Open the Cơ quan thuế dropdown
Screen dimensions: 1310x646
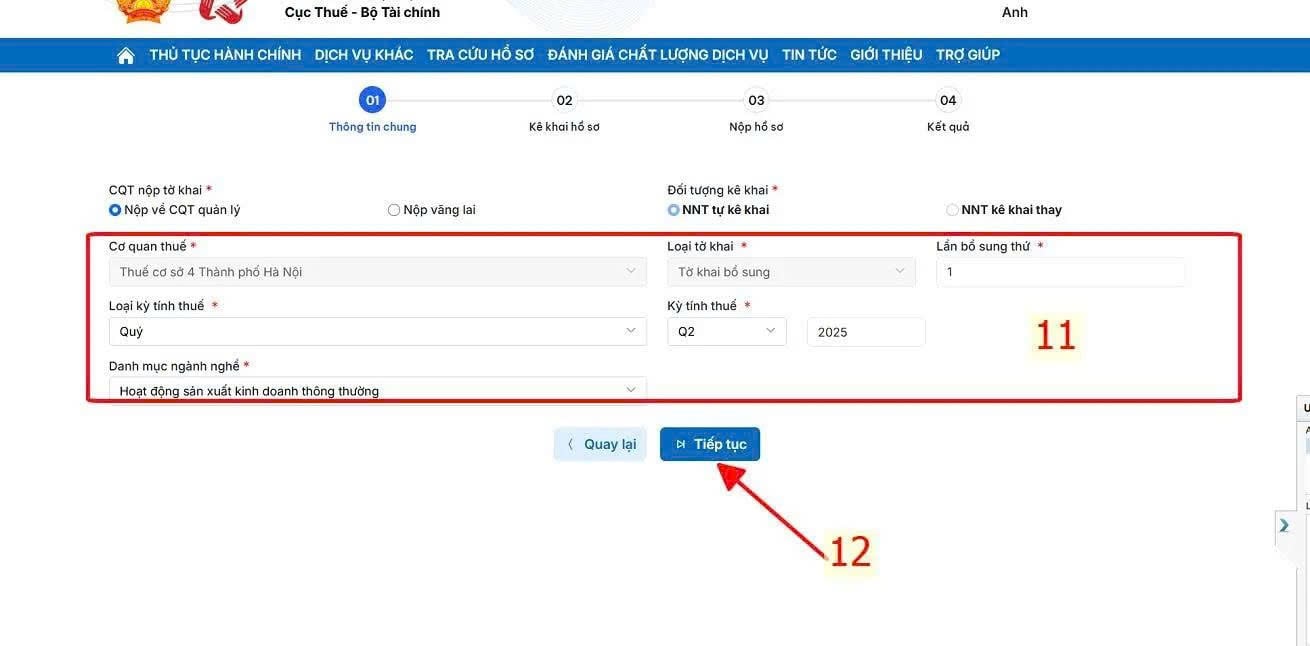(378, 272)
